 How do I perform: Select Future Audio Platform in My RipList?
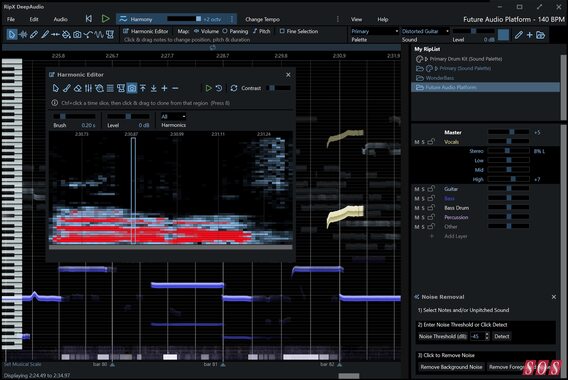point(485,87)
